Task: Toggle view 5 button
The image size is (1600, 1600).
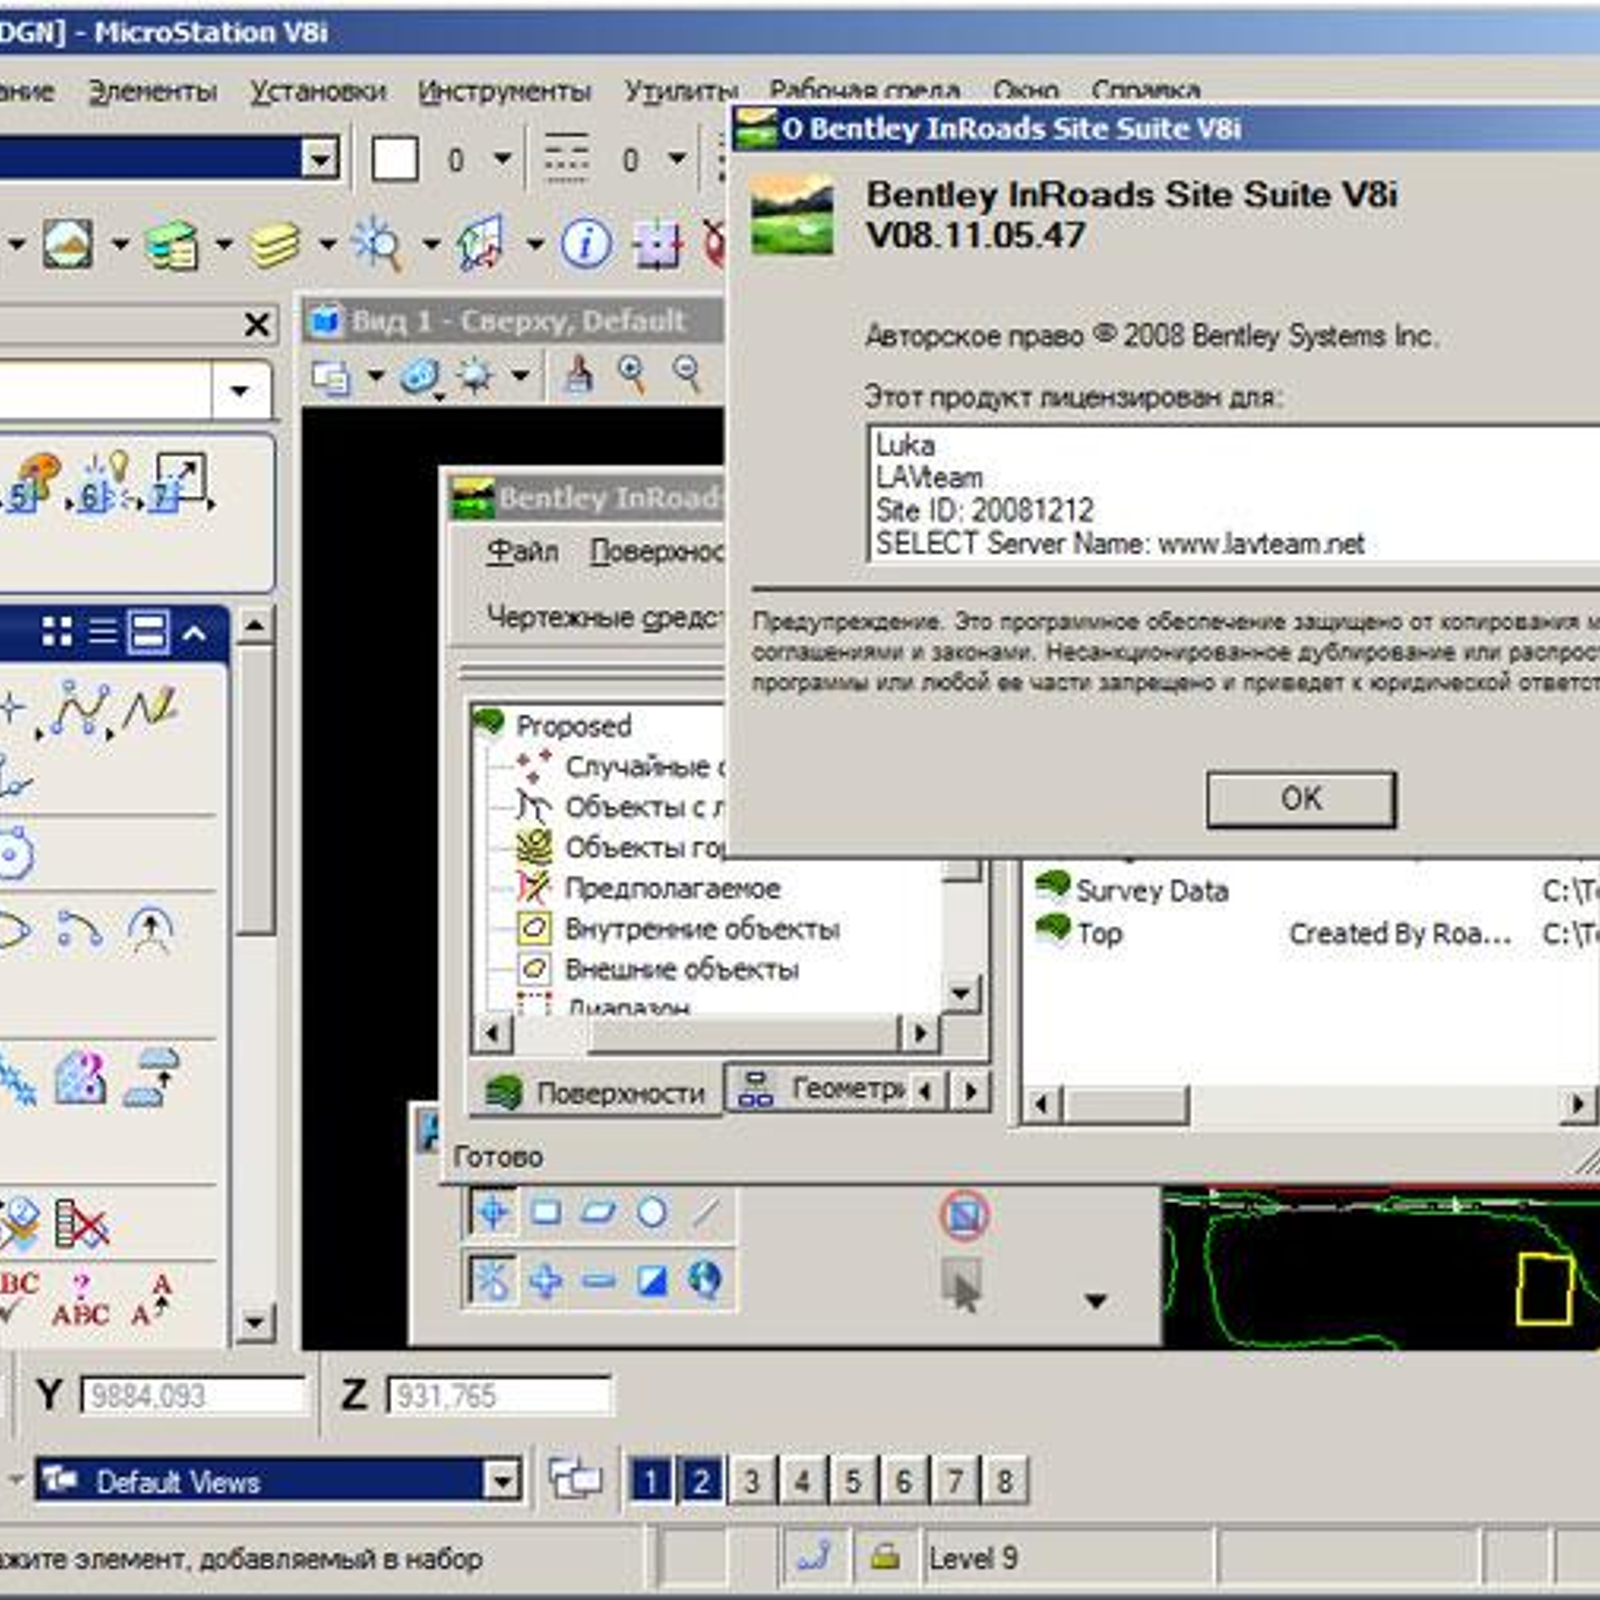Action: pyautogui.click(x=853, y=1480)
